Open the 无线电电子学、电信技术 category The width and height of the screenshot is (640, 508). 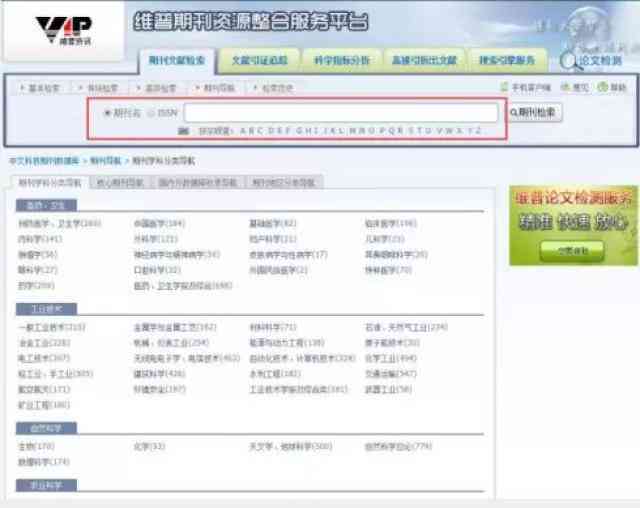tap(187, 358)
